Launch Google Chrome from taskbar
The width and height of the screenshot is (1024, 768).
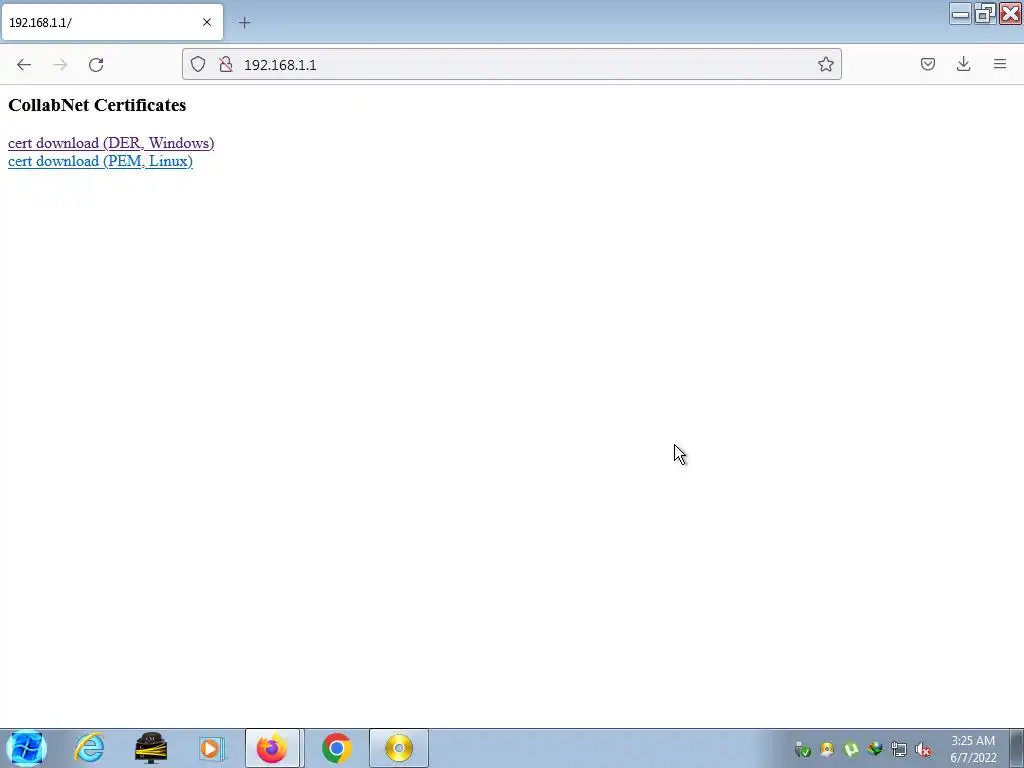[x=336, y=748]
